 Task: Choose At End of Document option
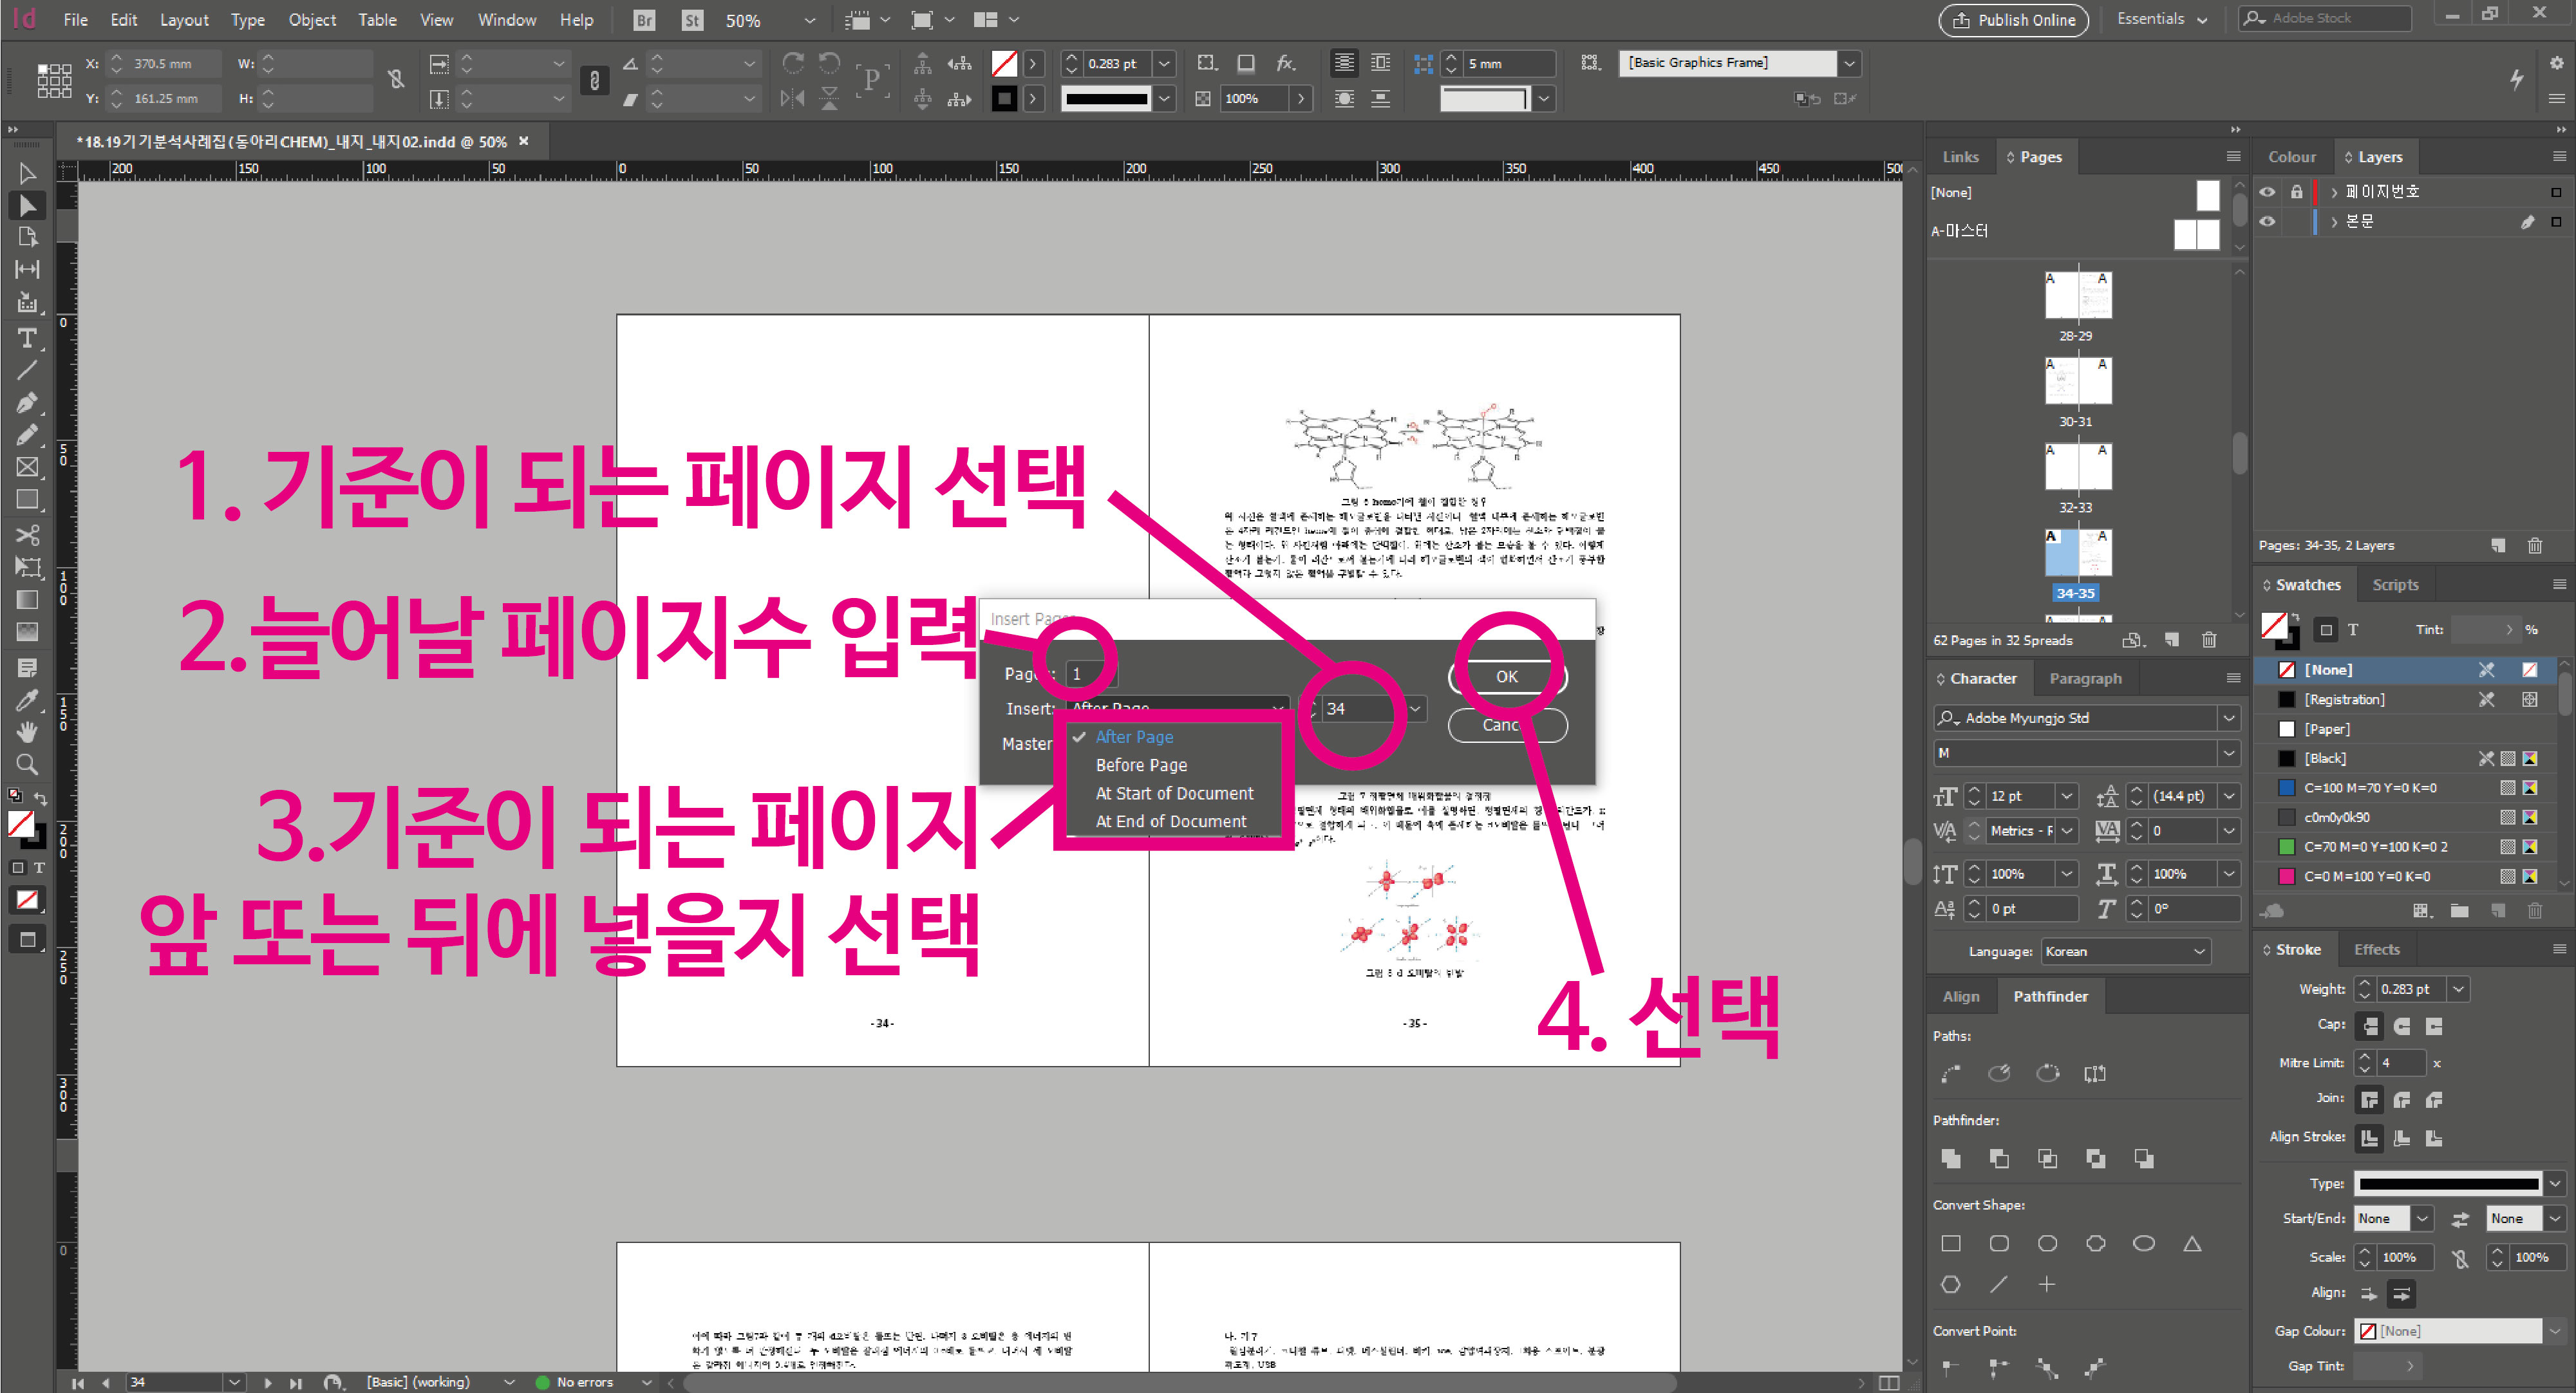tap(1171, 821)
